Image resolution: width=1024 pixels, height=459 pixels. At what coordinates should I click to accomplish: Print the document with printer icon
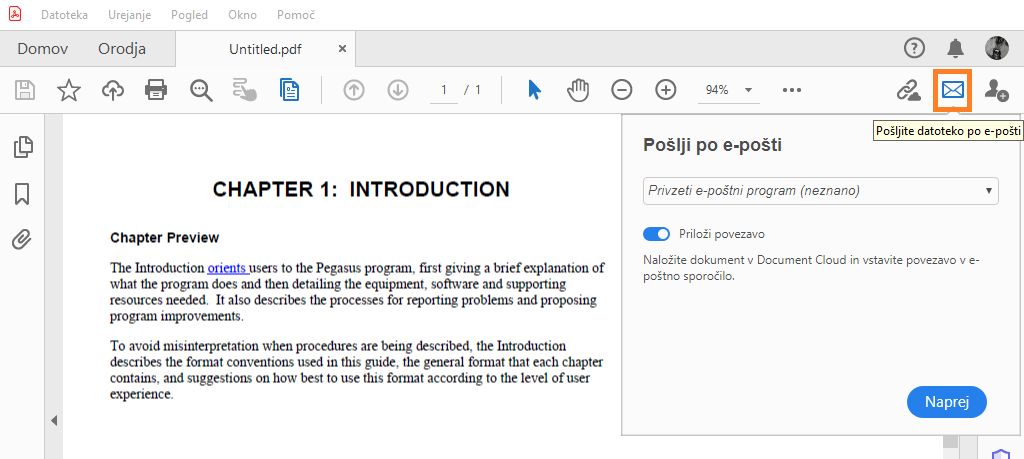click(x=156, y=90)
